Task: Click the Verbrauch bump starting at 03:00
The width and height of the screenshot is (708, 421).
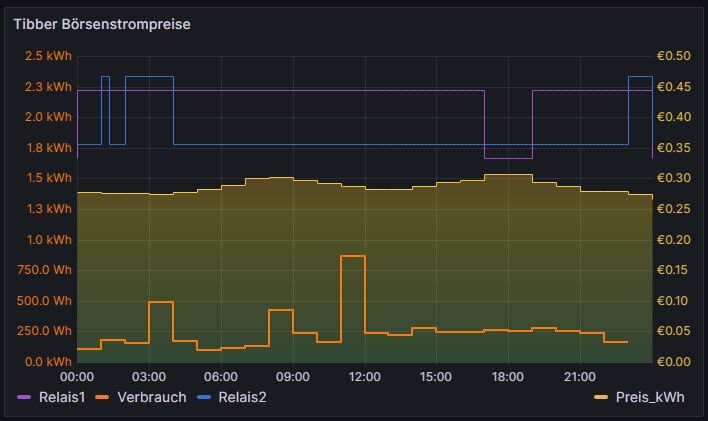Action: [x=161, y=302]
